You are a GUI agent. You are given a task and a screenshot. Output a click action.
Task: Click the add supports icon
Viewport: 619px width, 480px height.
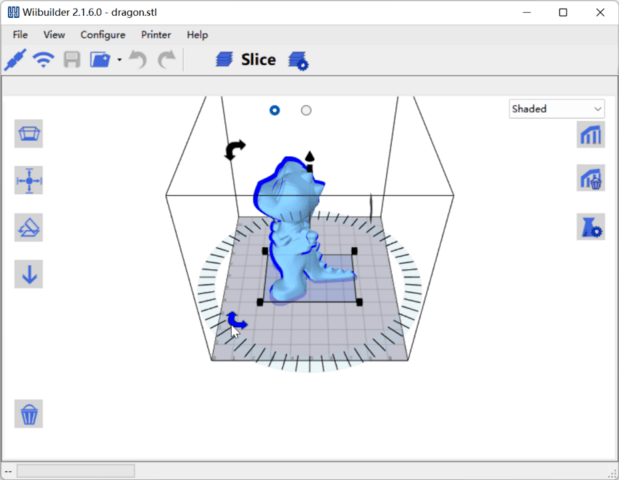pos(590,135)
